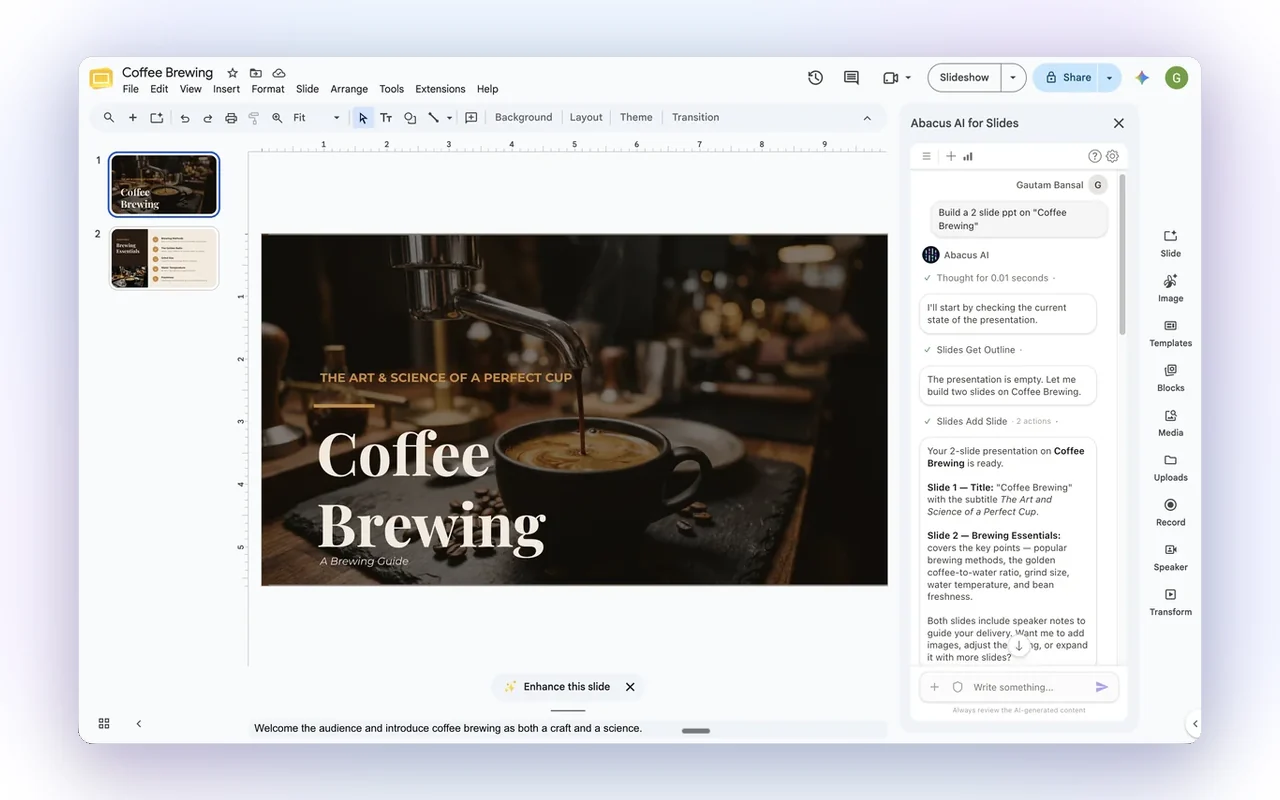This screenshot has width=1280, height=800.
Task: Click the Add comment toolbar icon
Action: coord(471,118)
